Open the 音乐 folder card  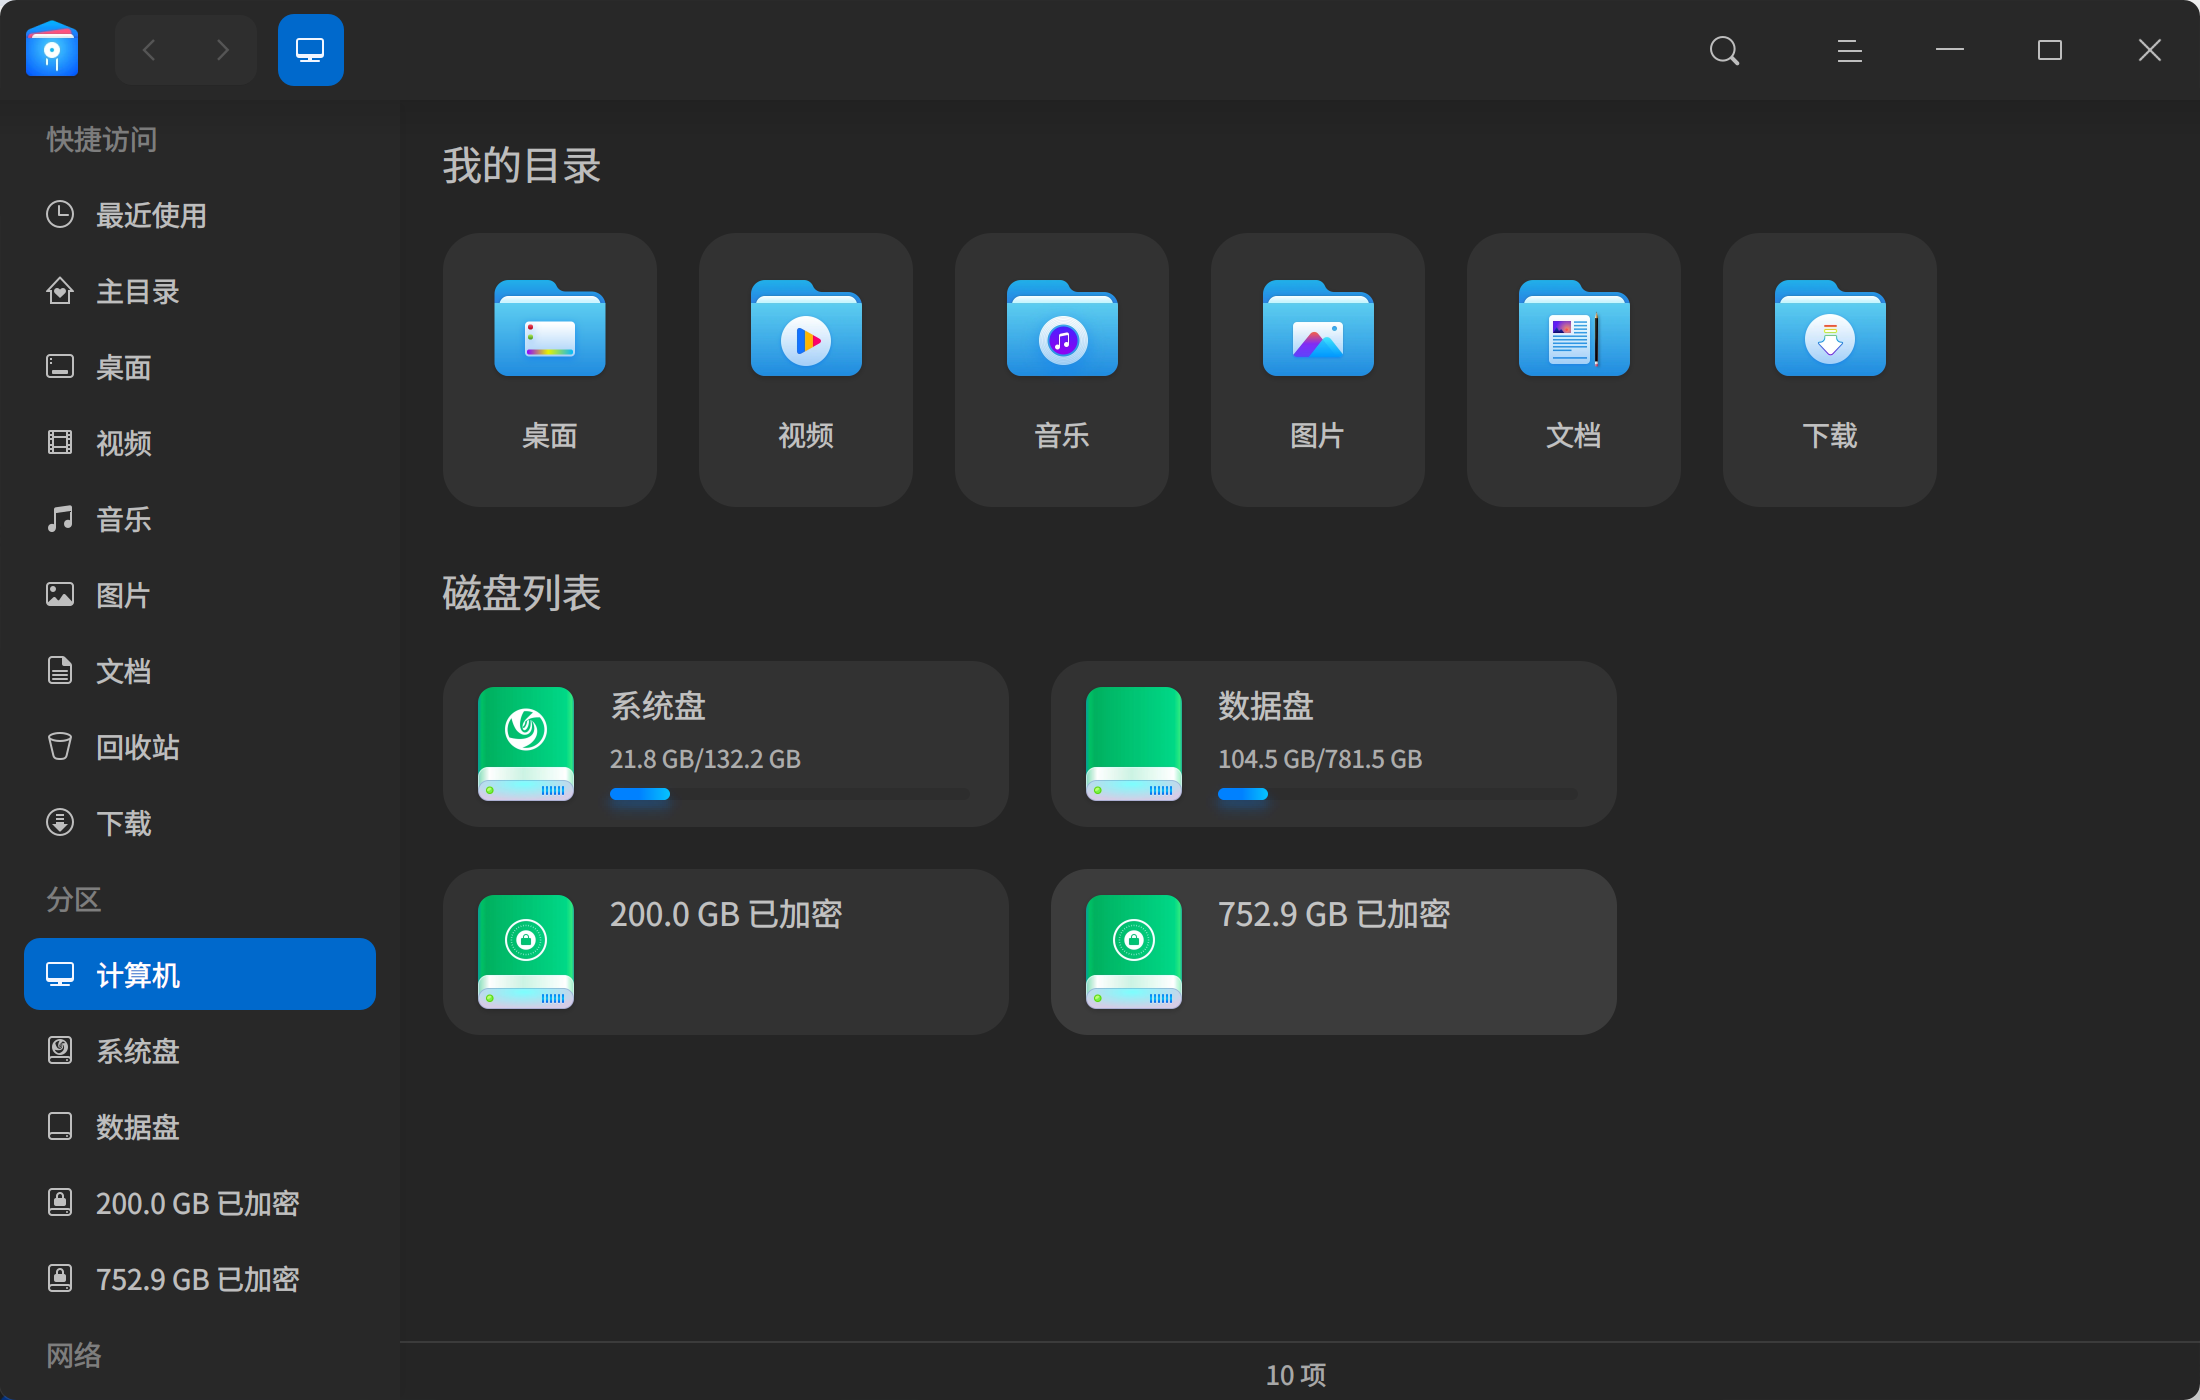pyautogui.click(x=1062, y=370)
